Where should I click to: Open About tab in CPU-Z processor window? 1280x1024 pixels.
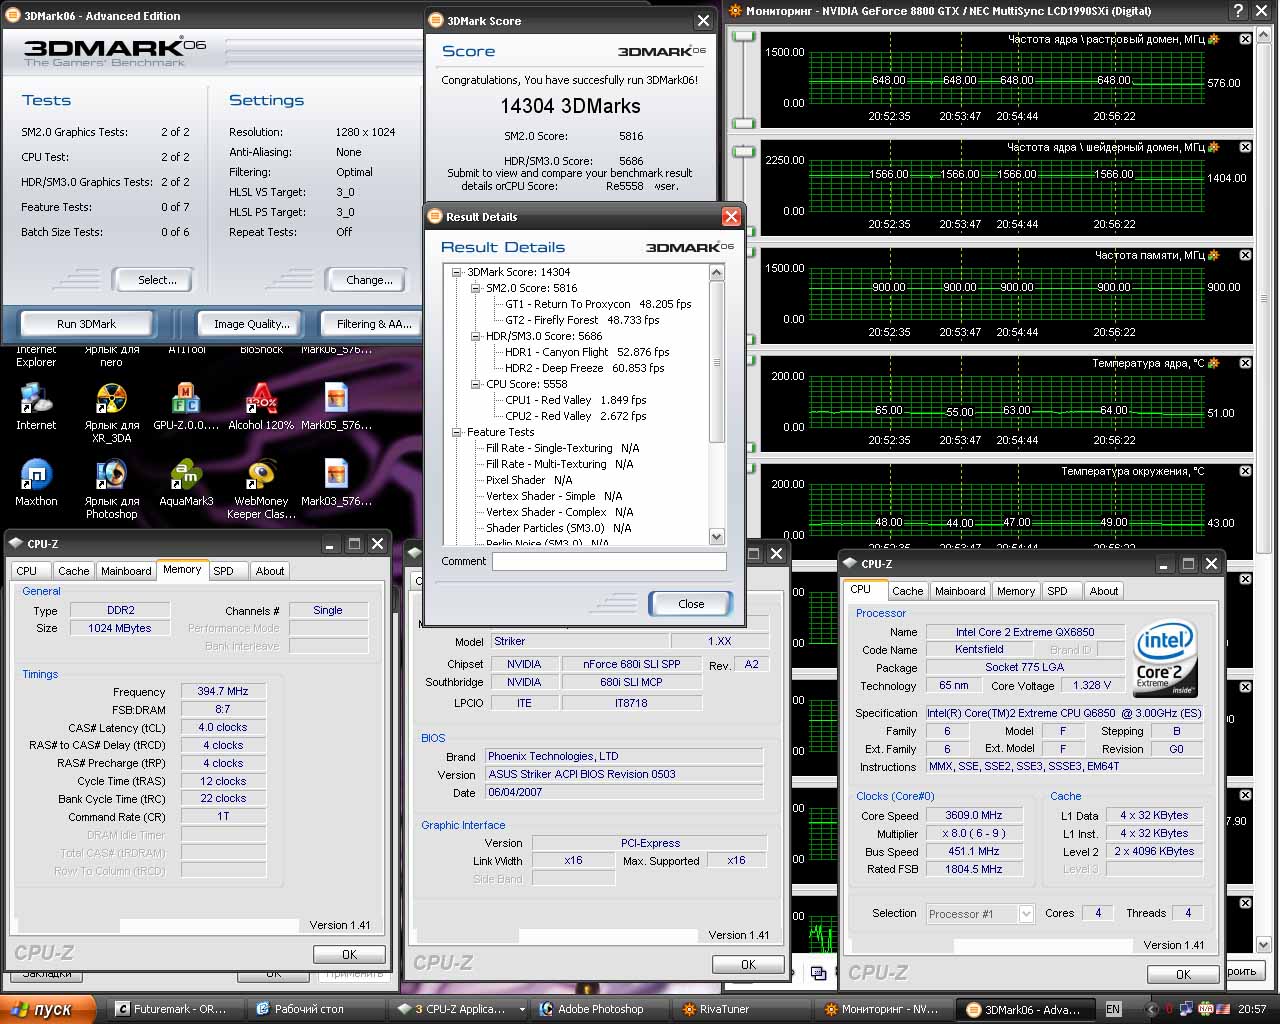(x=1104, y=591)
